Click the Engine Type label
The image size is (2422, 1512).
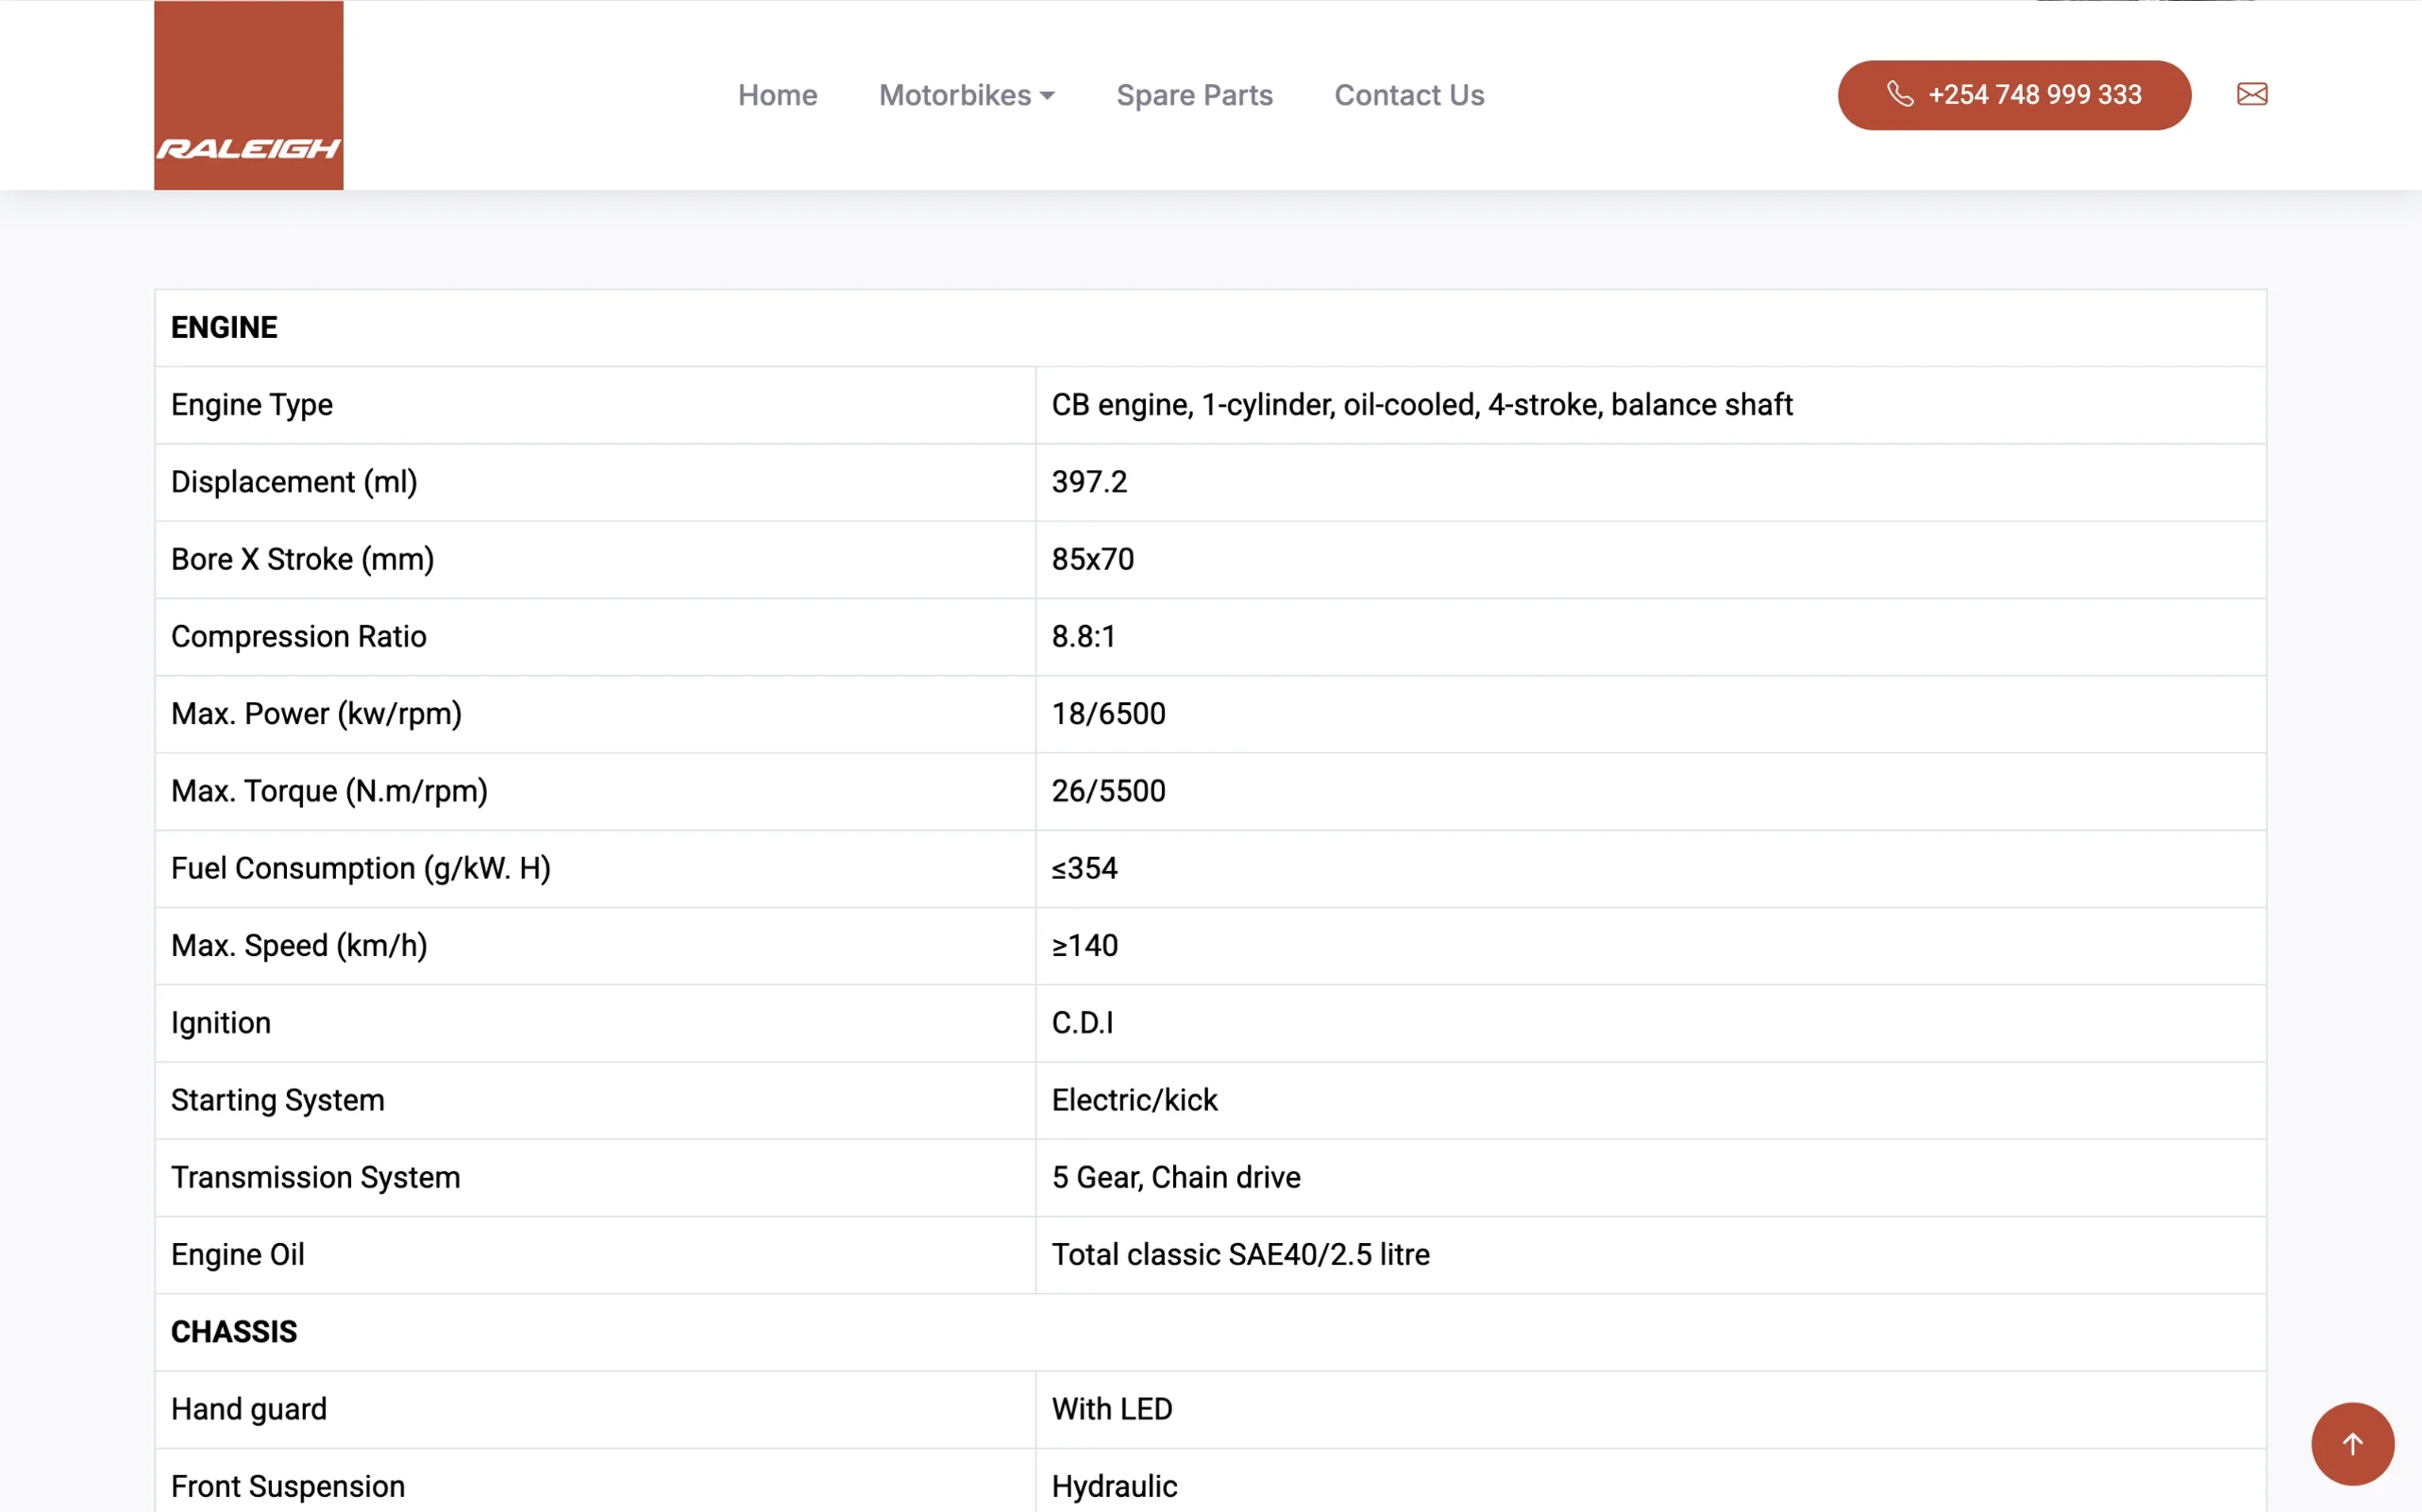pos(252,404)
